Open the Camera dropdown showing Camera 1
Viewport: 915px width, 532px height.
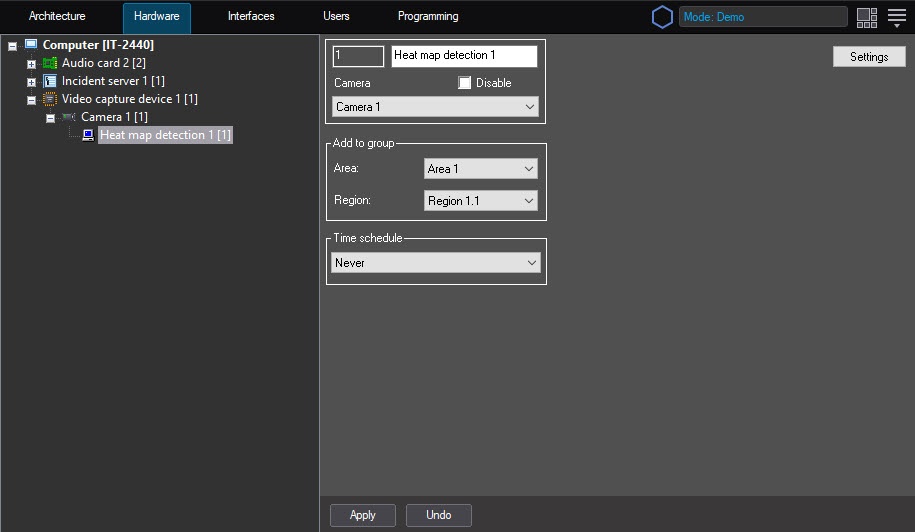click(x=435, y=107)
